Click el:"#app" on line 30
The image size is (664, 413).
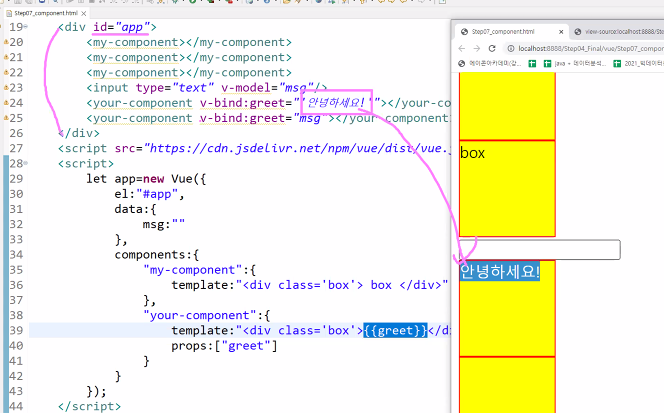coord(149,194)
